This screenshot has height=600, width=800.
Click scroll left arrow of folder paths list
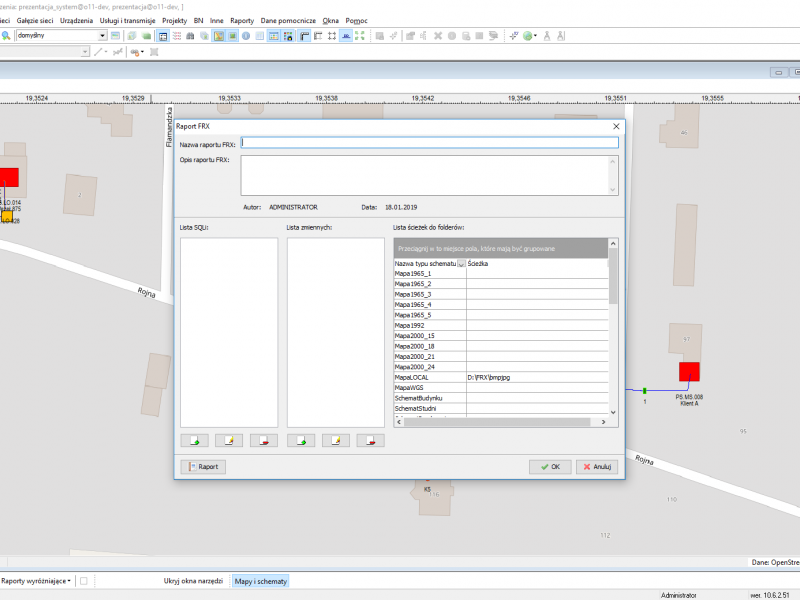399,422
